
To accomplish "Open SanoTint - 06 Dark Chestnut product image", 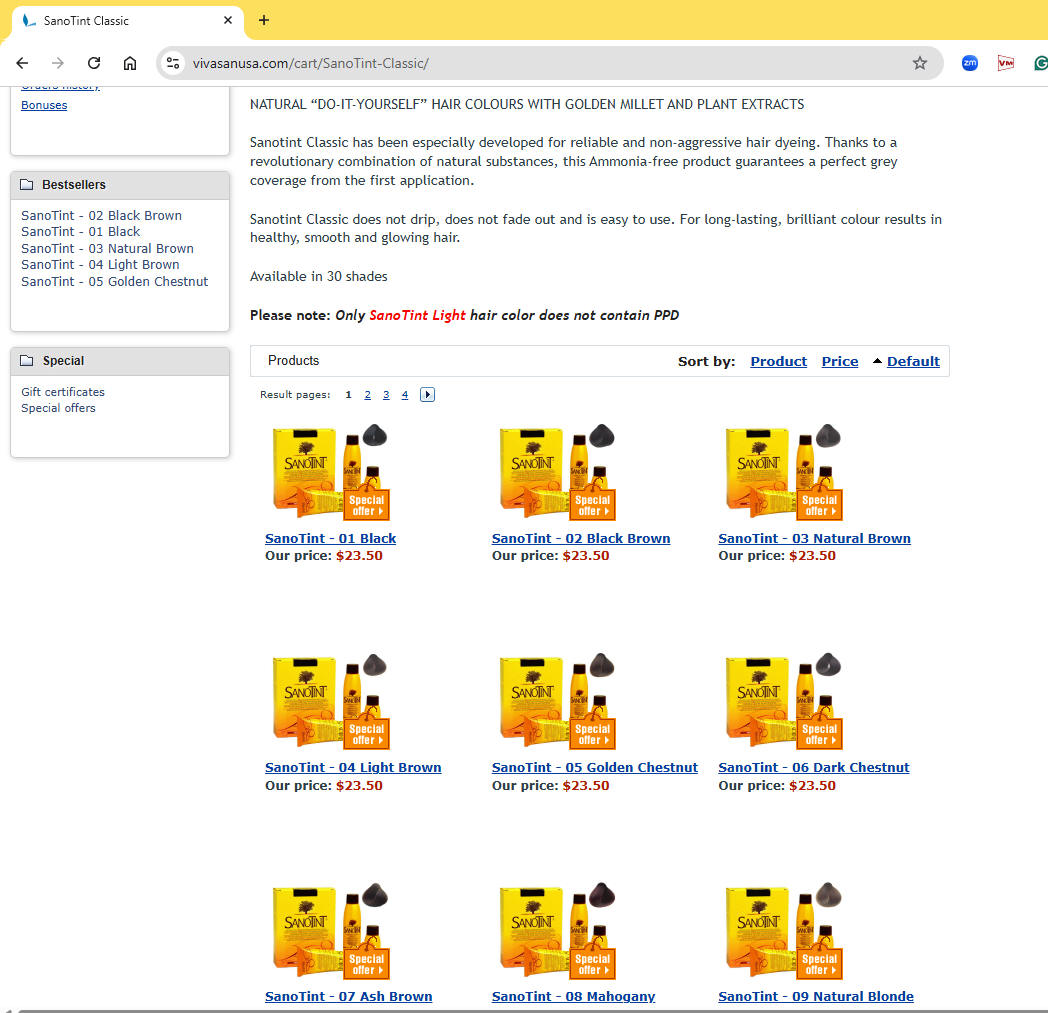I will [784, 701].
